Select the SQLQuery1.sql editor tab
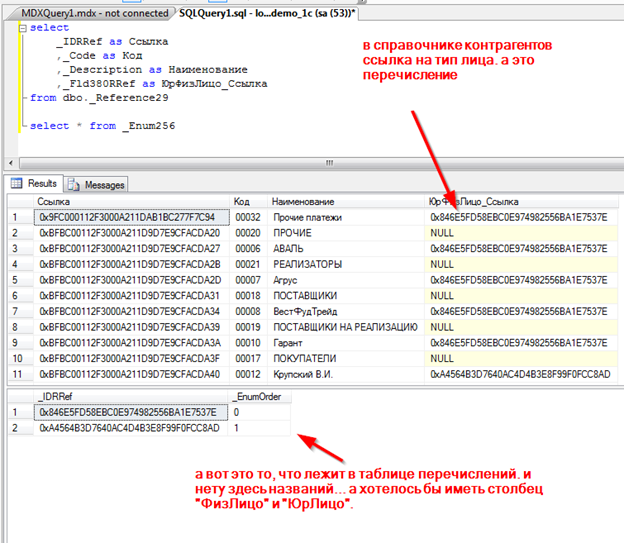This screenshot has height=543, width=624. tap(266, 13)
